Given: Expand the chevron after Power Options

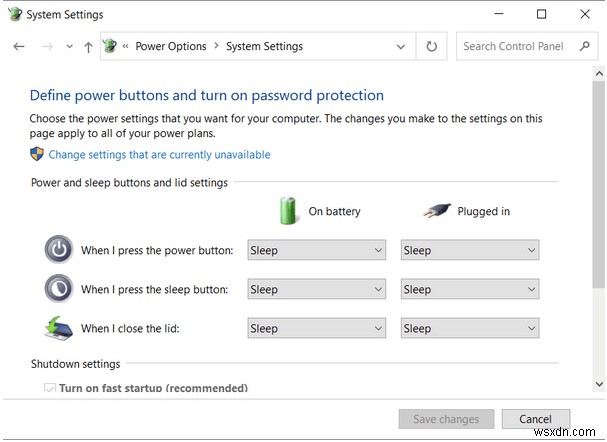Looking at the screenshot, I should point(216,46).
